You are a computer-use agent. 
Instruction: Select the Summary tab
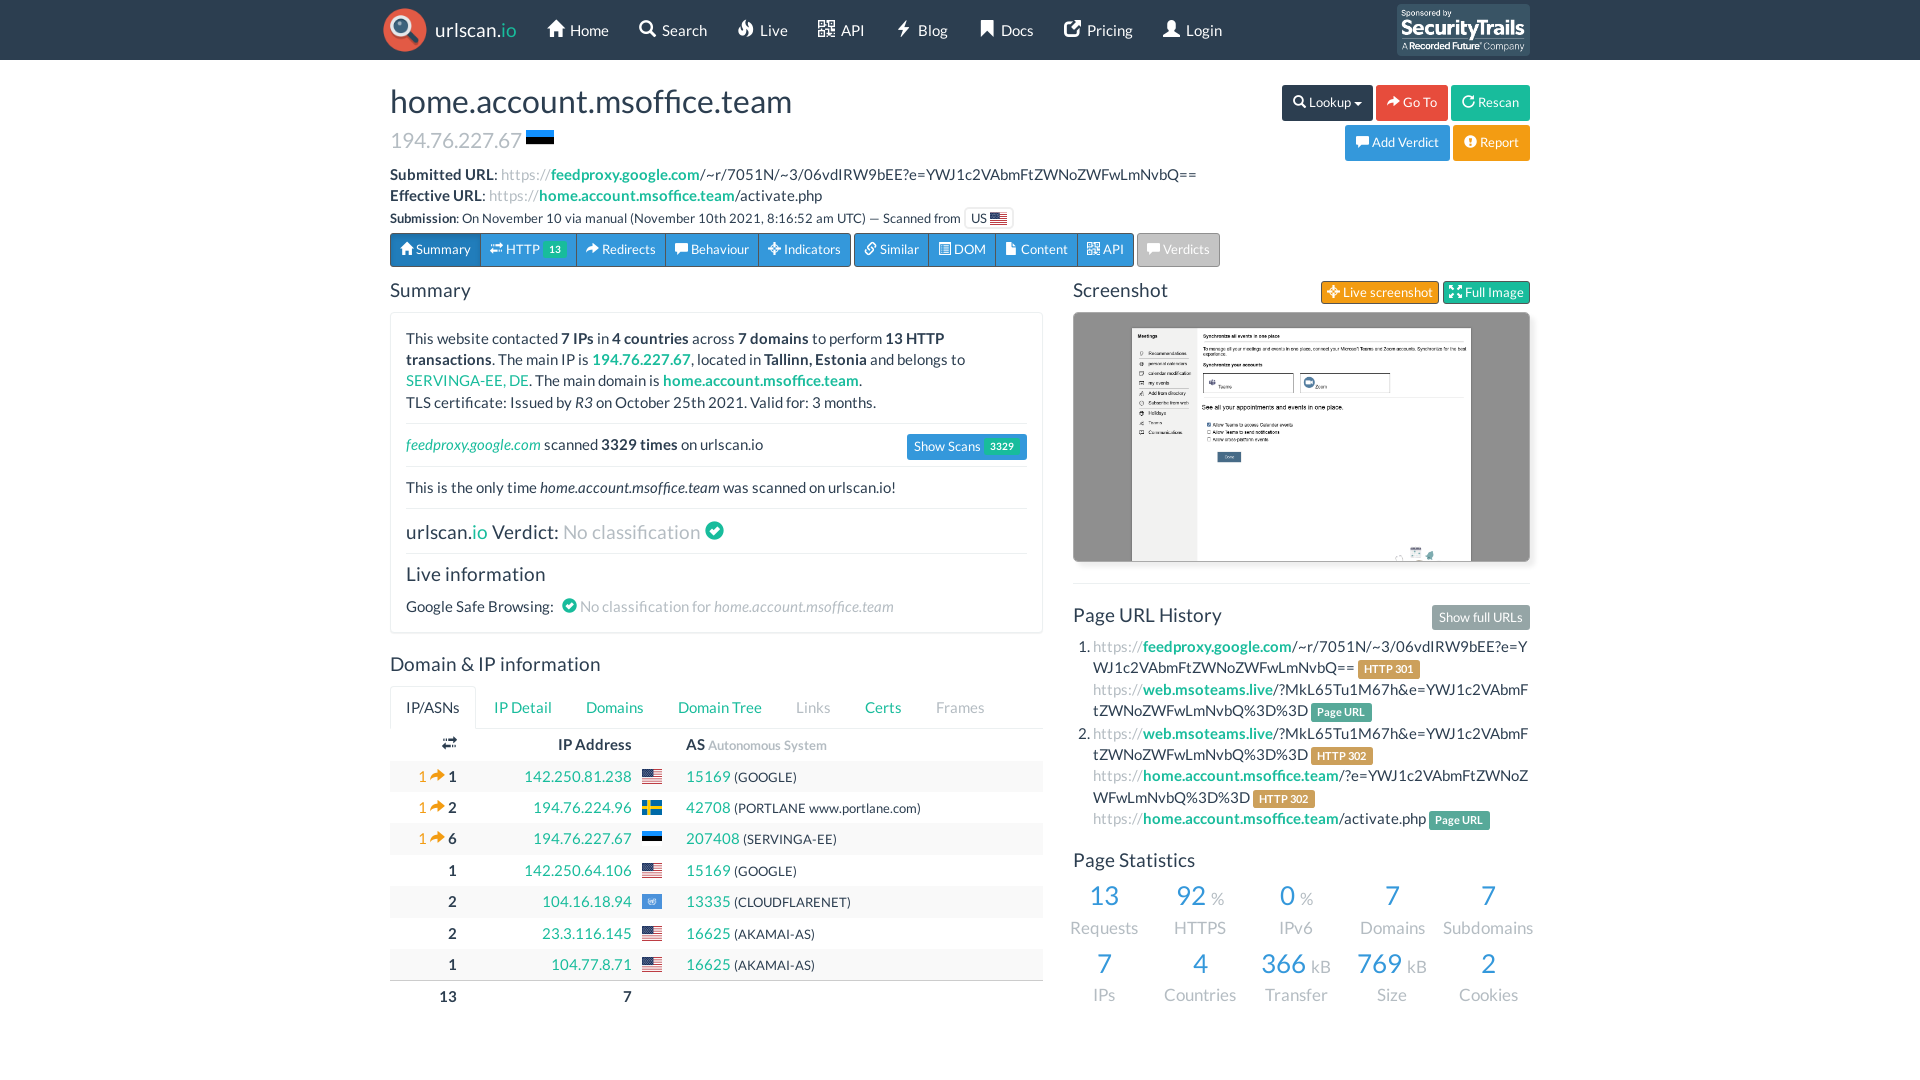[x=435, y=250]
